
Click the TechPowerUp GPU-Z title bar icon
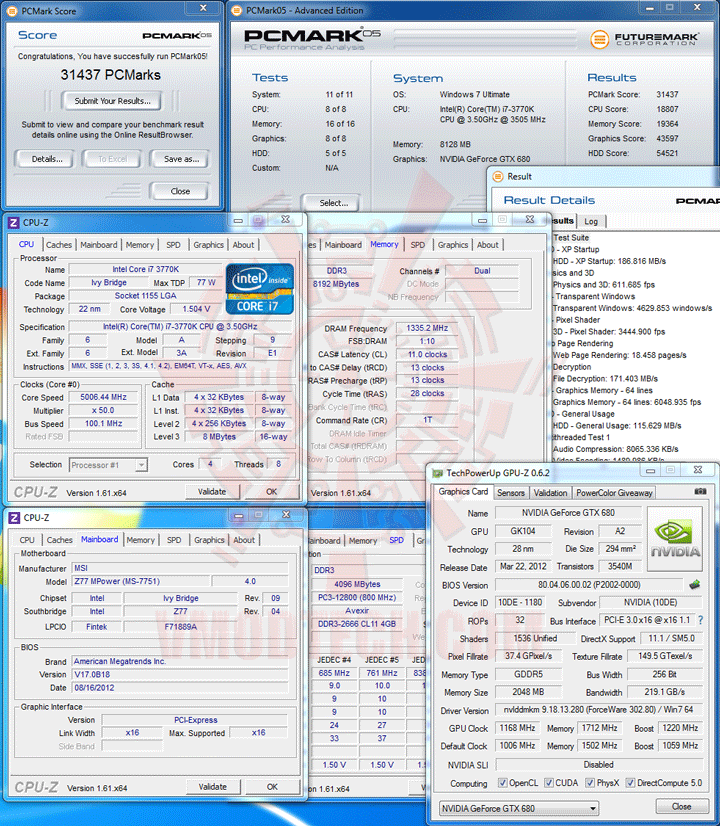click(437, 473)
